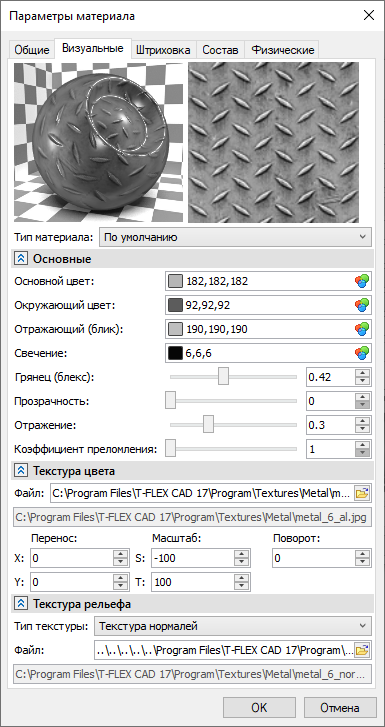The width and height of the screenshot is (385, 727).
Task: Click the Отражение value field 0.3
Action: (330, 425)
